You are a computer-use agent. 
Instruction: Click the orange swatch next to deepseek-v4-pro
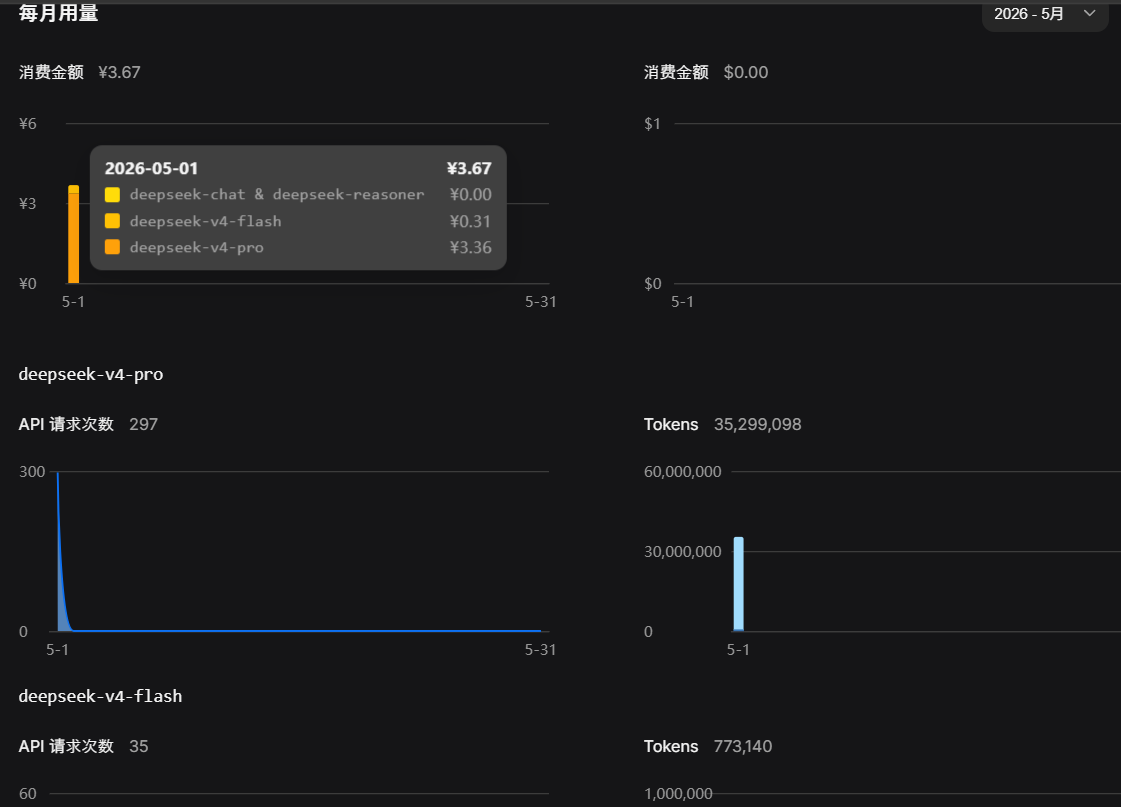click(x=112, y=247)
